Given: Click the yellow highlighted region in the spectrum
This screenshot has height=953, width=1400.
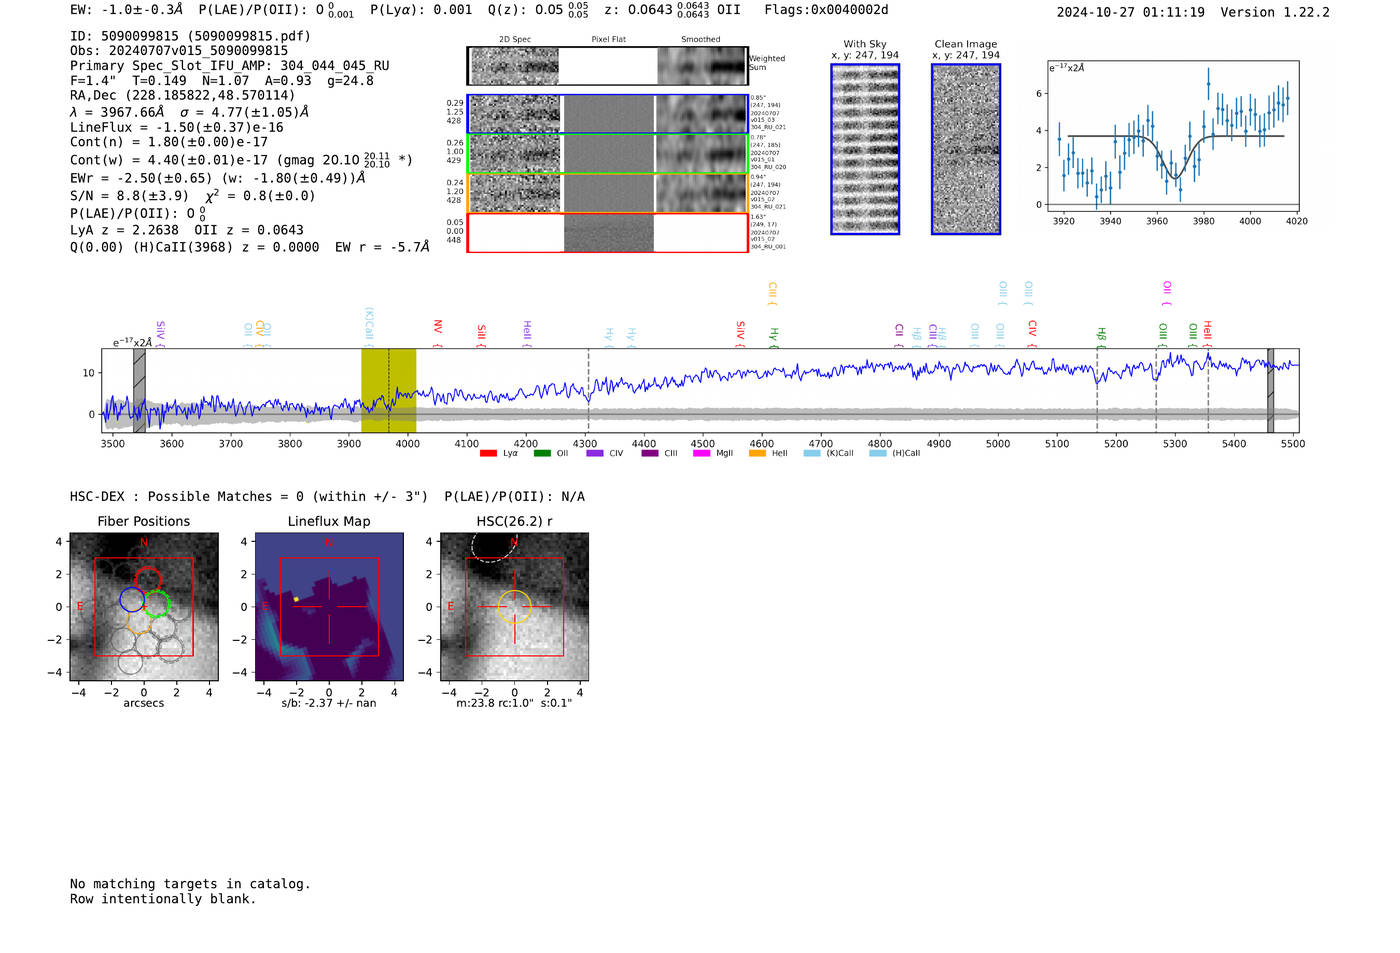Looking at the screenshot, I should coord(388,390).
